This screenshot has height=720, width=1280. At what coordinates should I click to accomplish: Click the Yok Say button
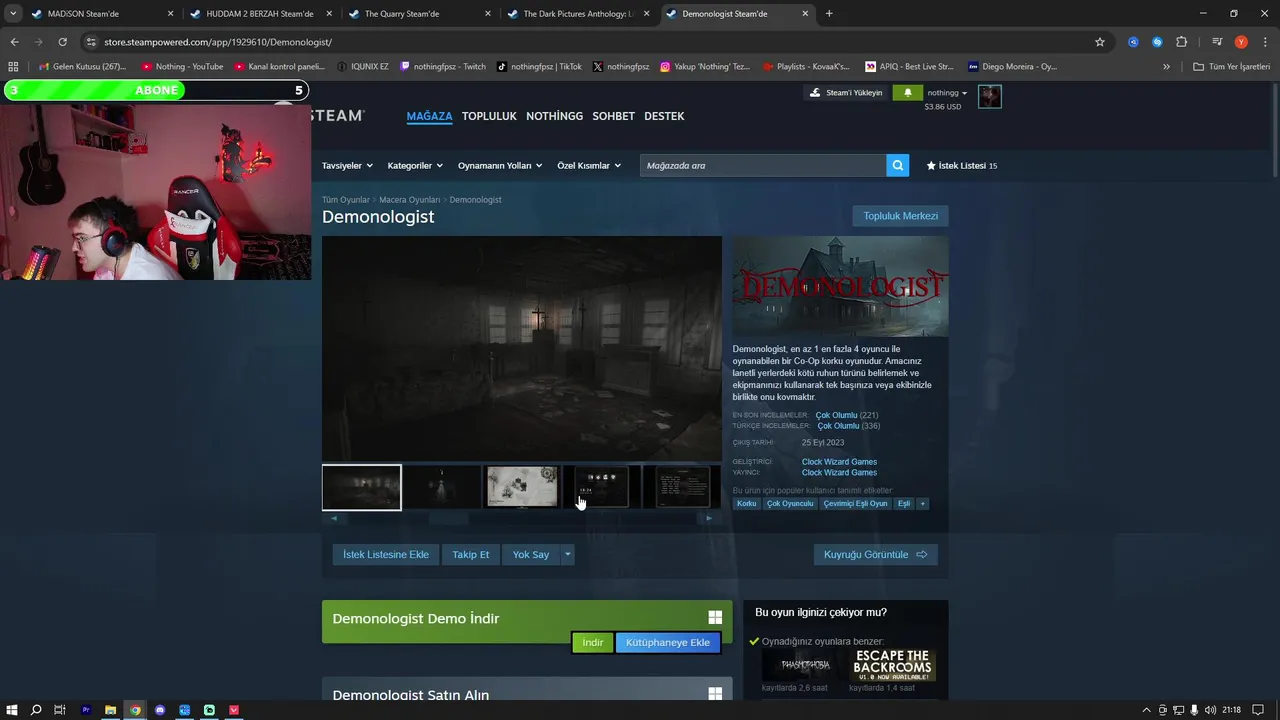[531, 554]
